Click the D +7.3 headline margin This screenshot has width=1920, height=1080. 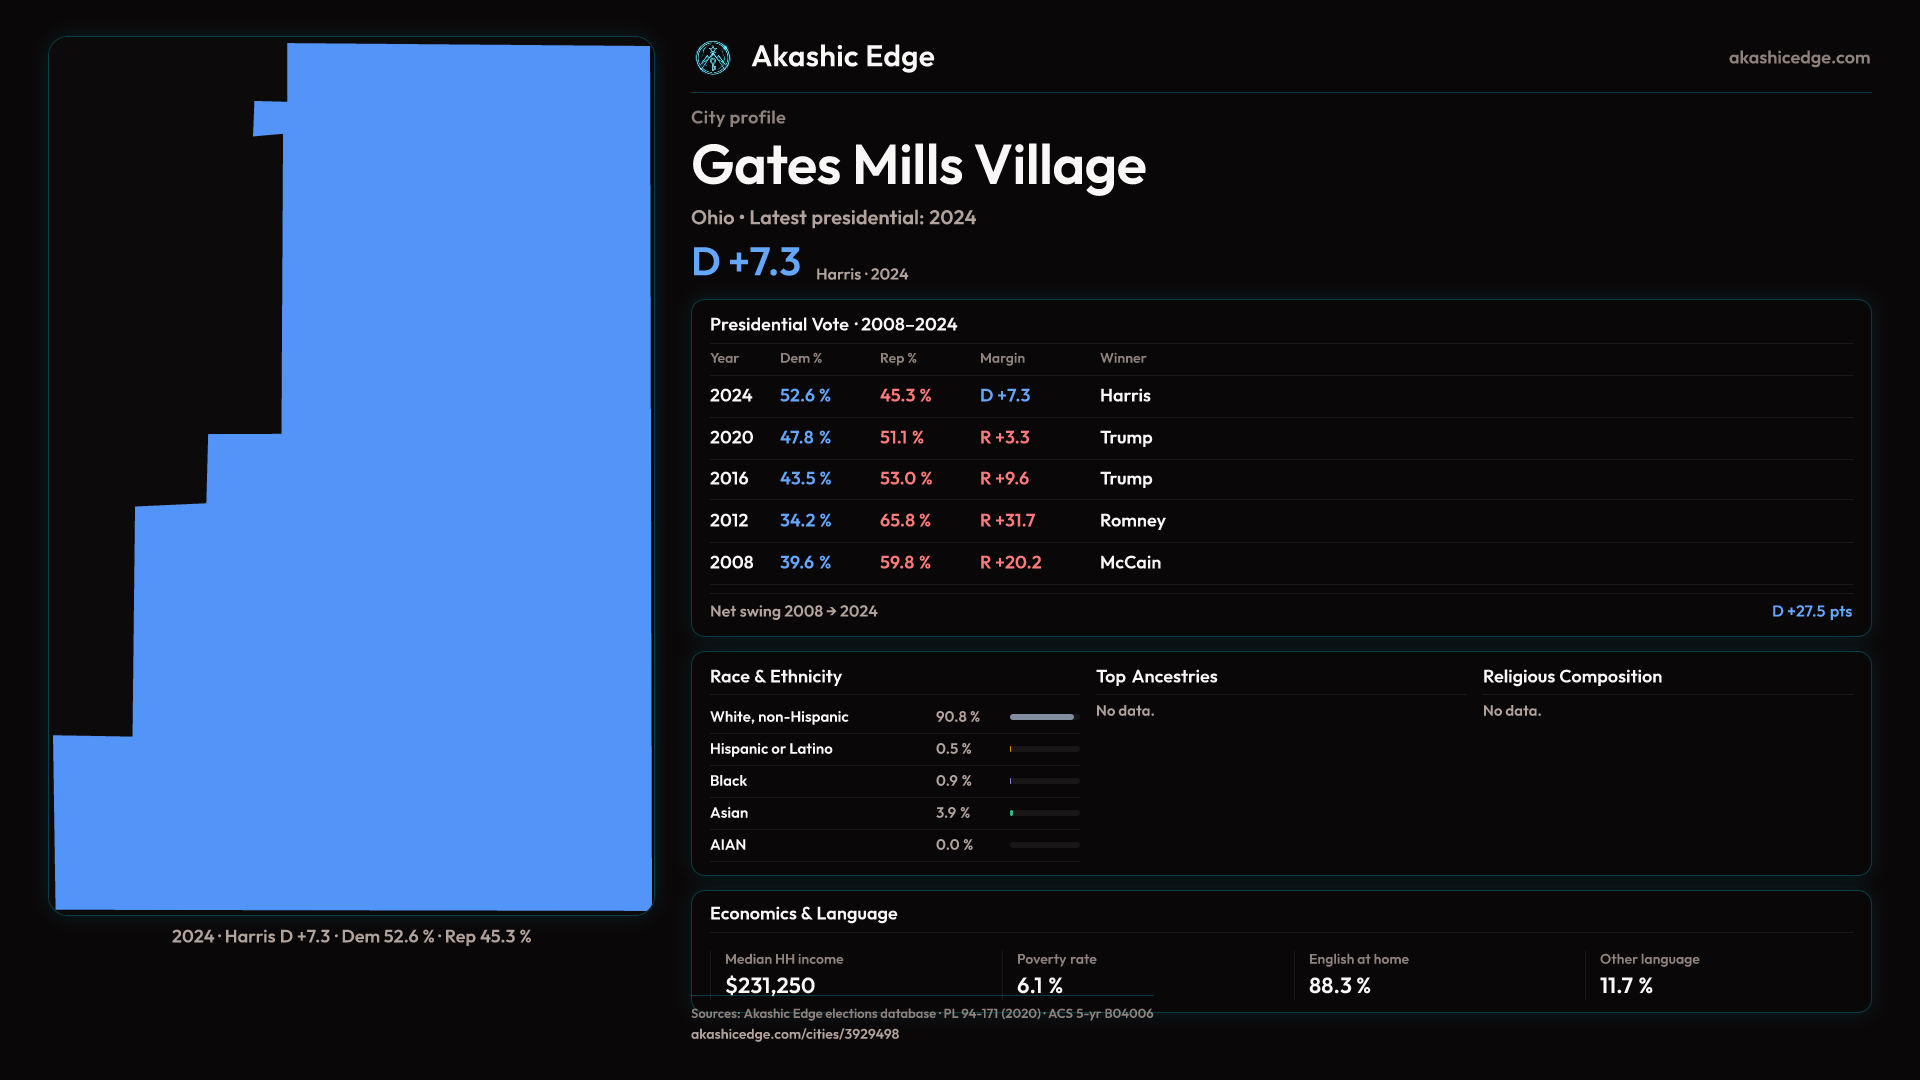[746, 262]
